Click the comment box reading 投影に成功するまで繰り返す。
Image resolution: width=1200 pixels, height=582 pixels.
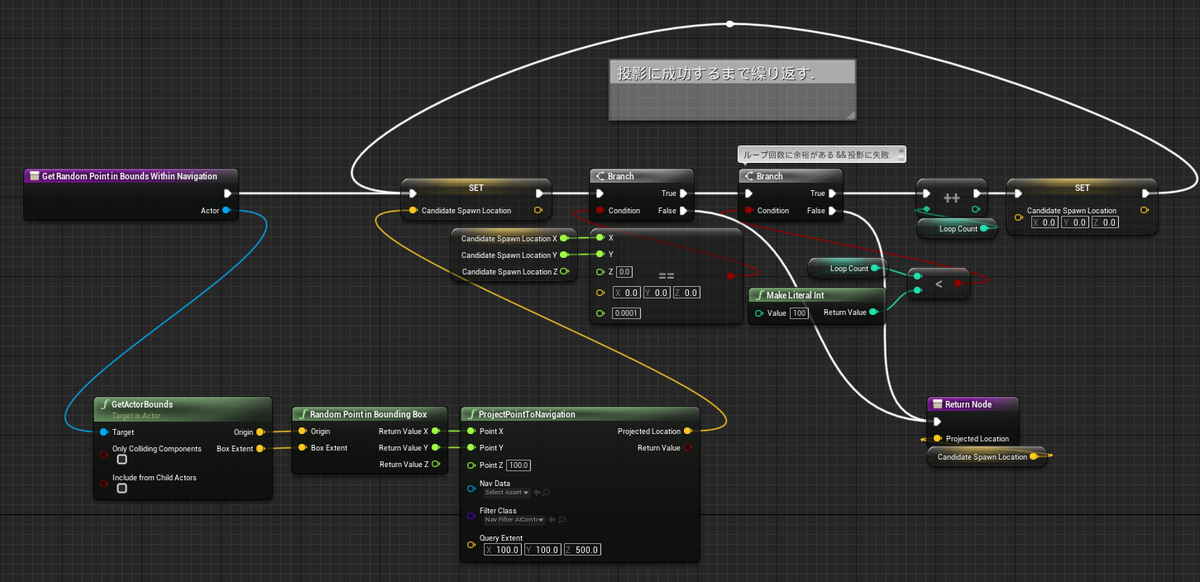pyautogui.click(x=733, y=90)
